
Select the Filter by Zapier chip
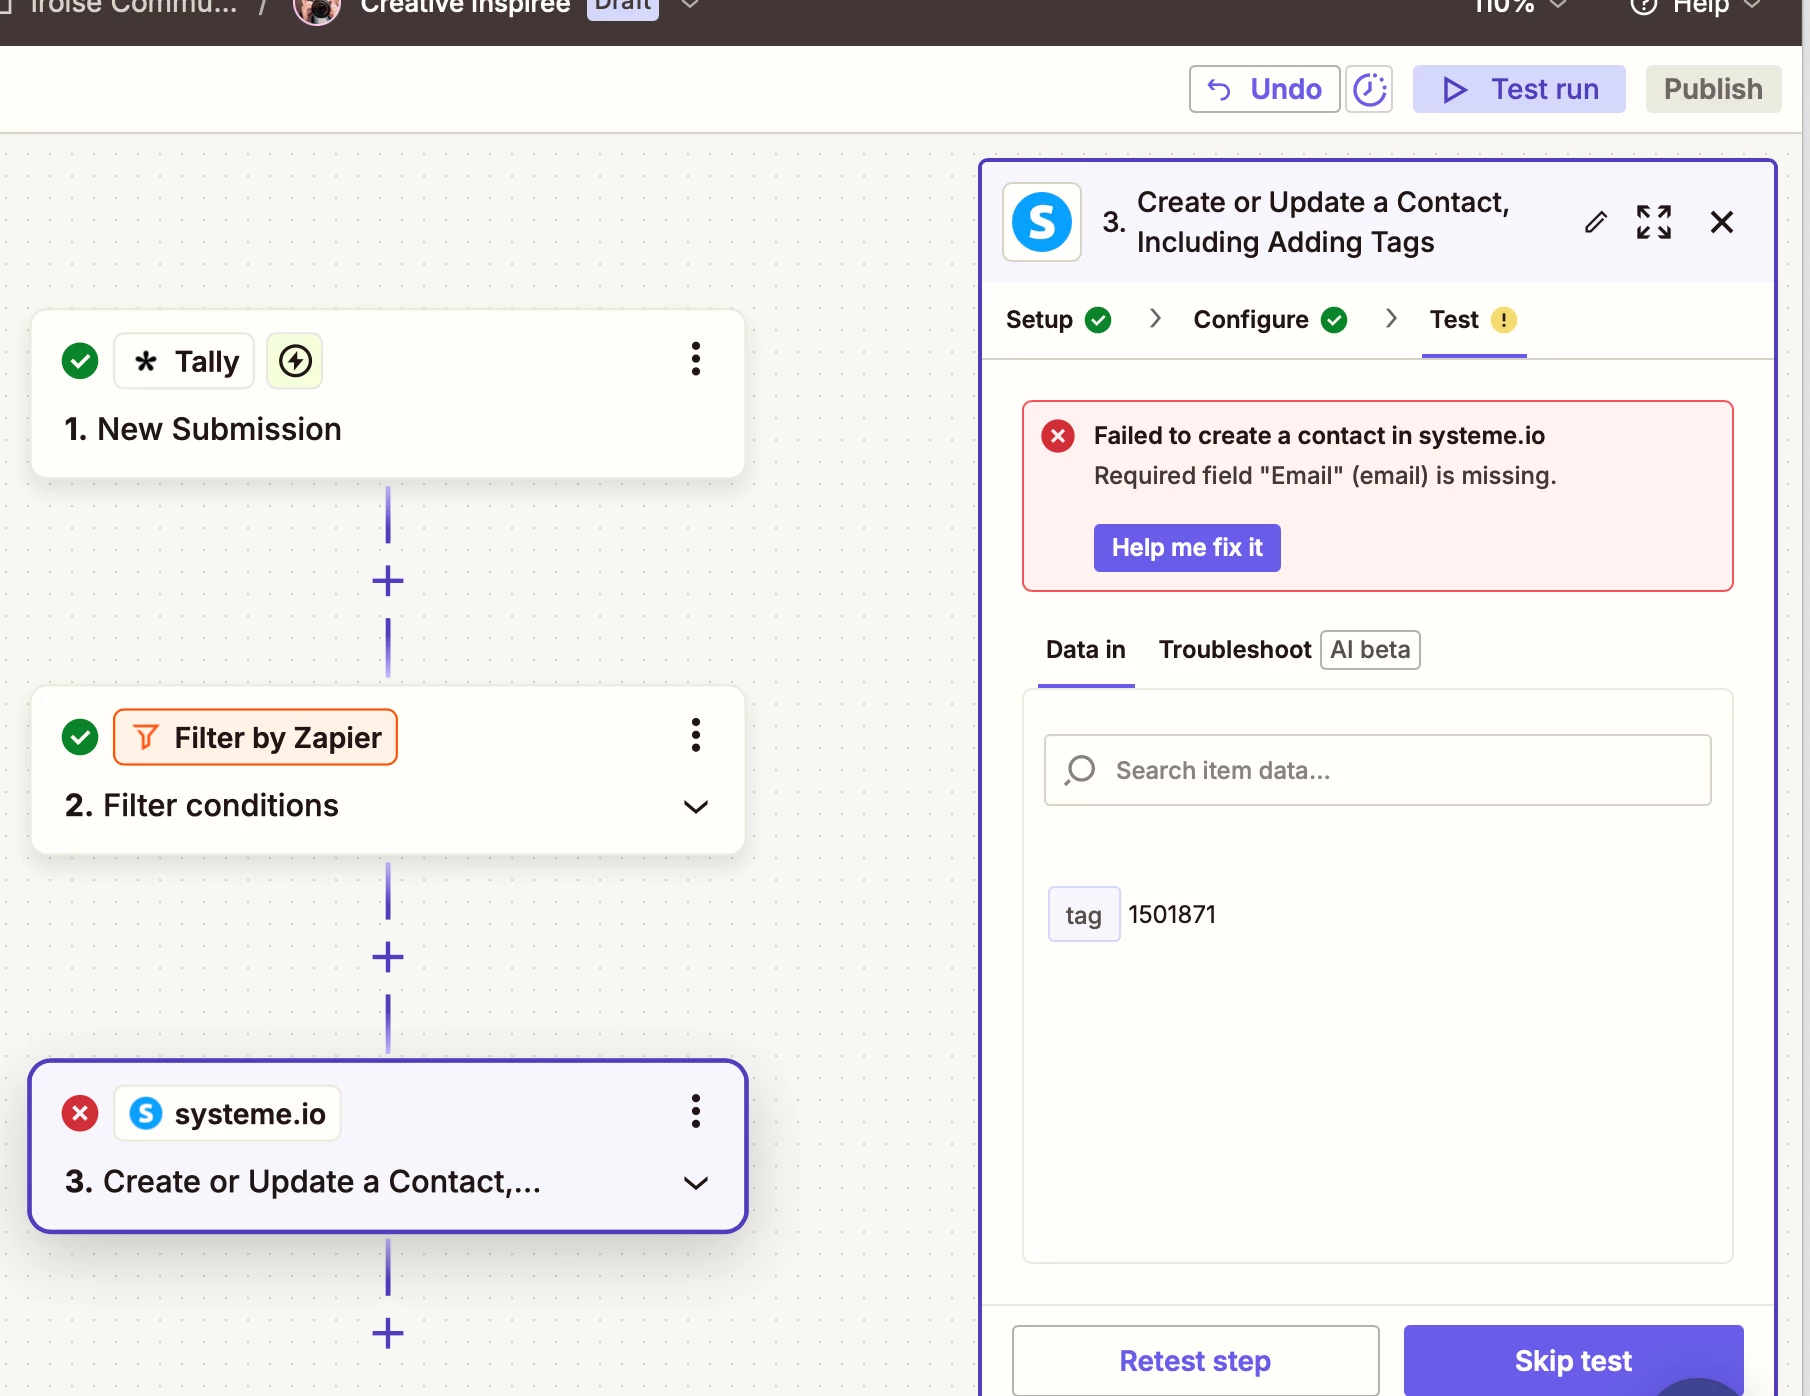coord(255,737)
